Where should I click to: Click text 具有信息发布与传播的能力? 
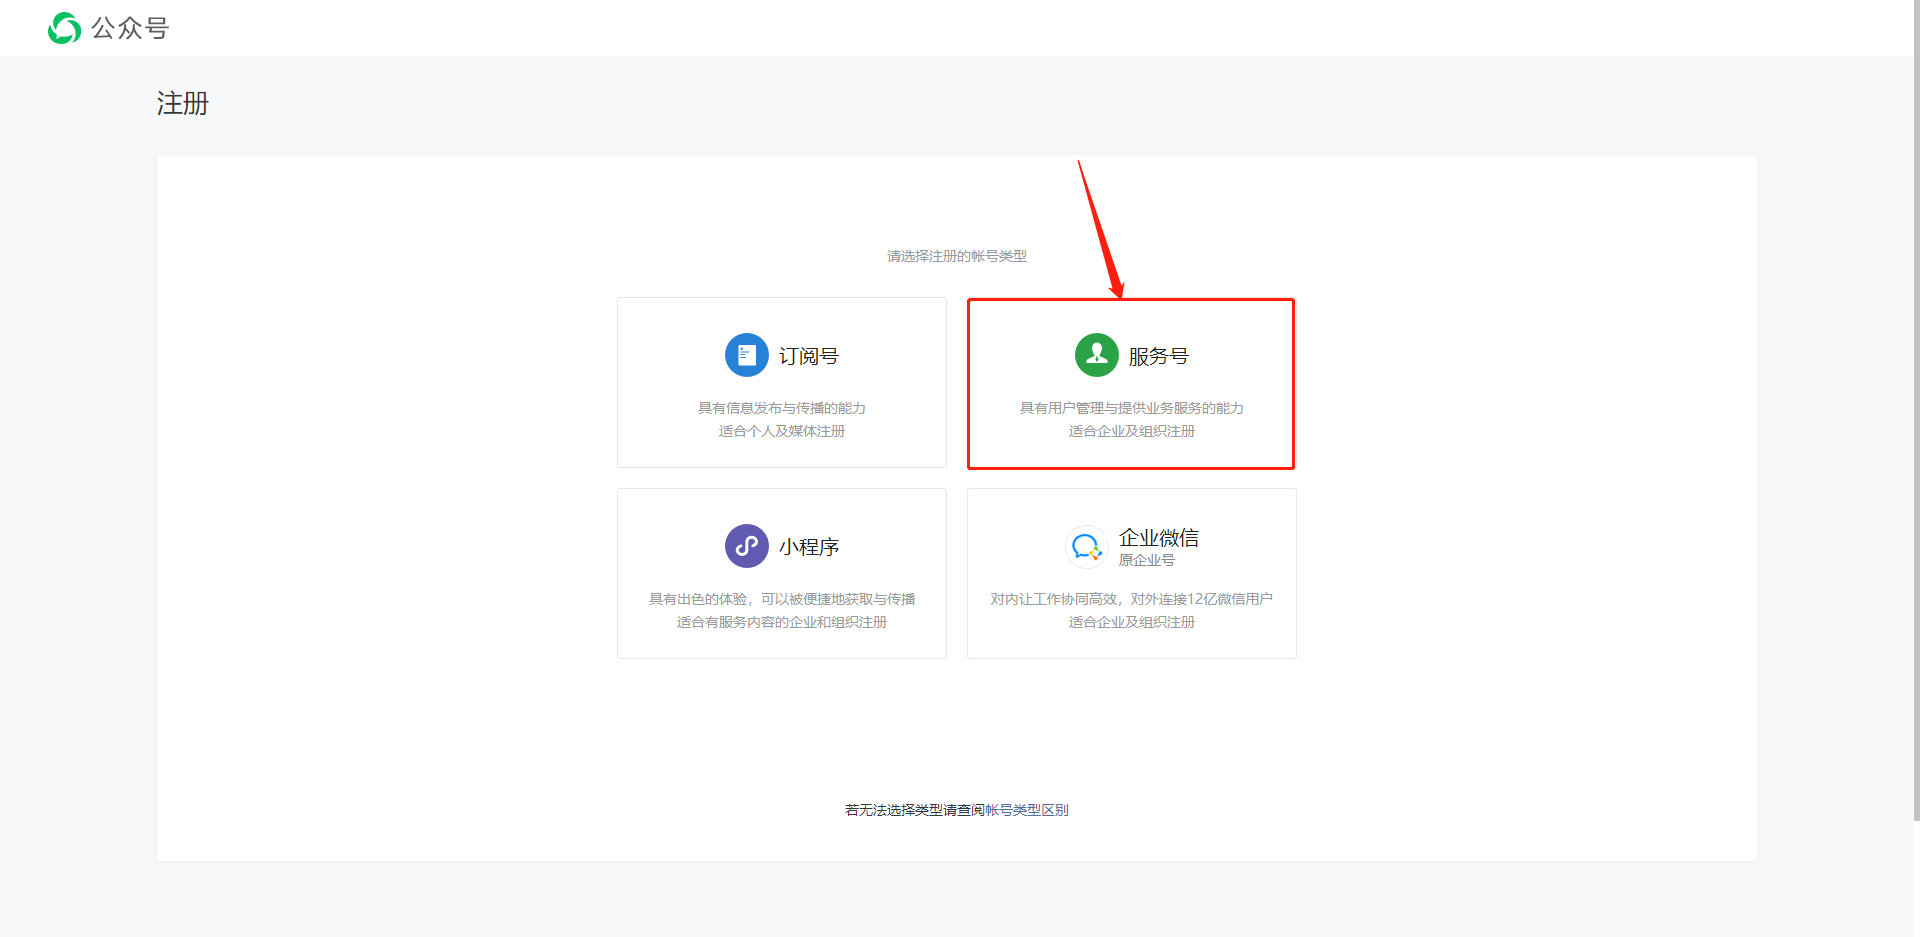tap(782, 408)
